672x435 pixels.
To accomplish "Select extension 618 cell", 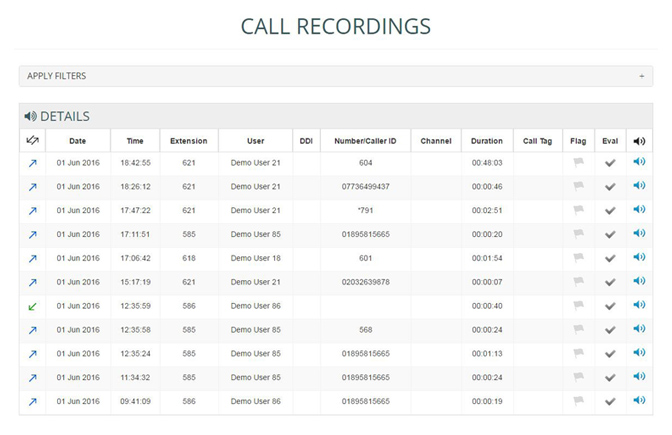I will [189, 258].
